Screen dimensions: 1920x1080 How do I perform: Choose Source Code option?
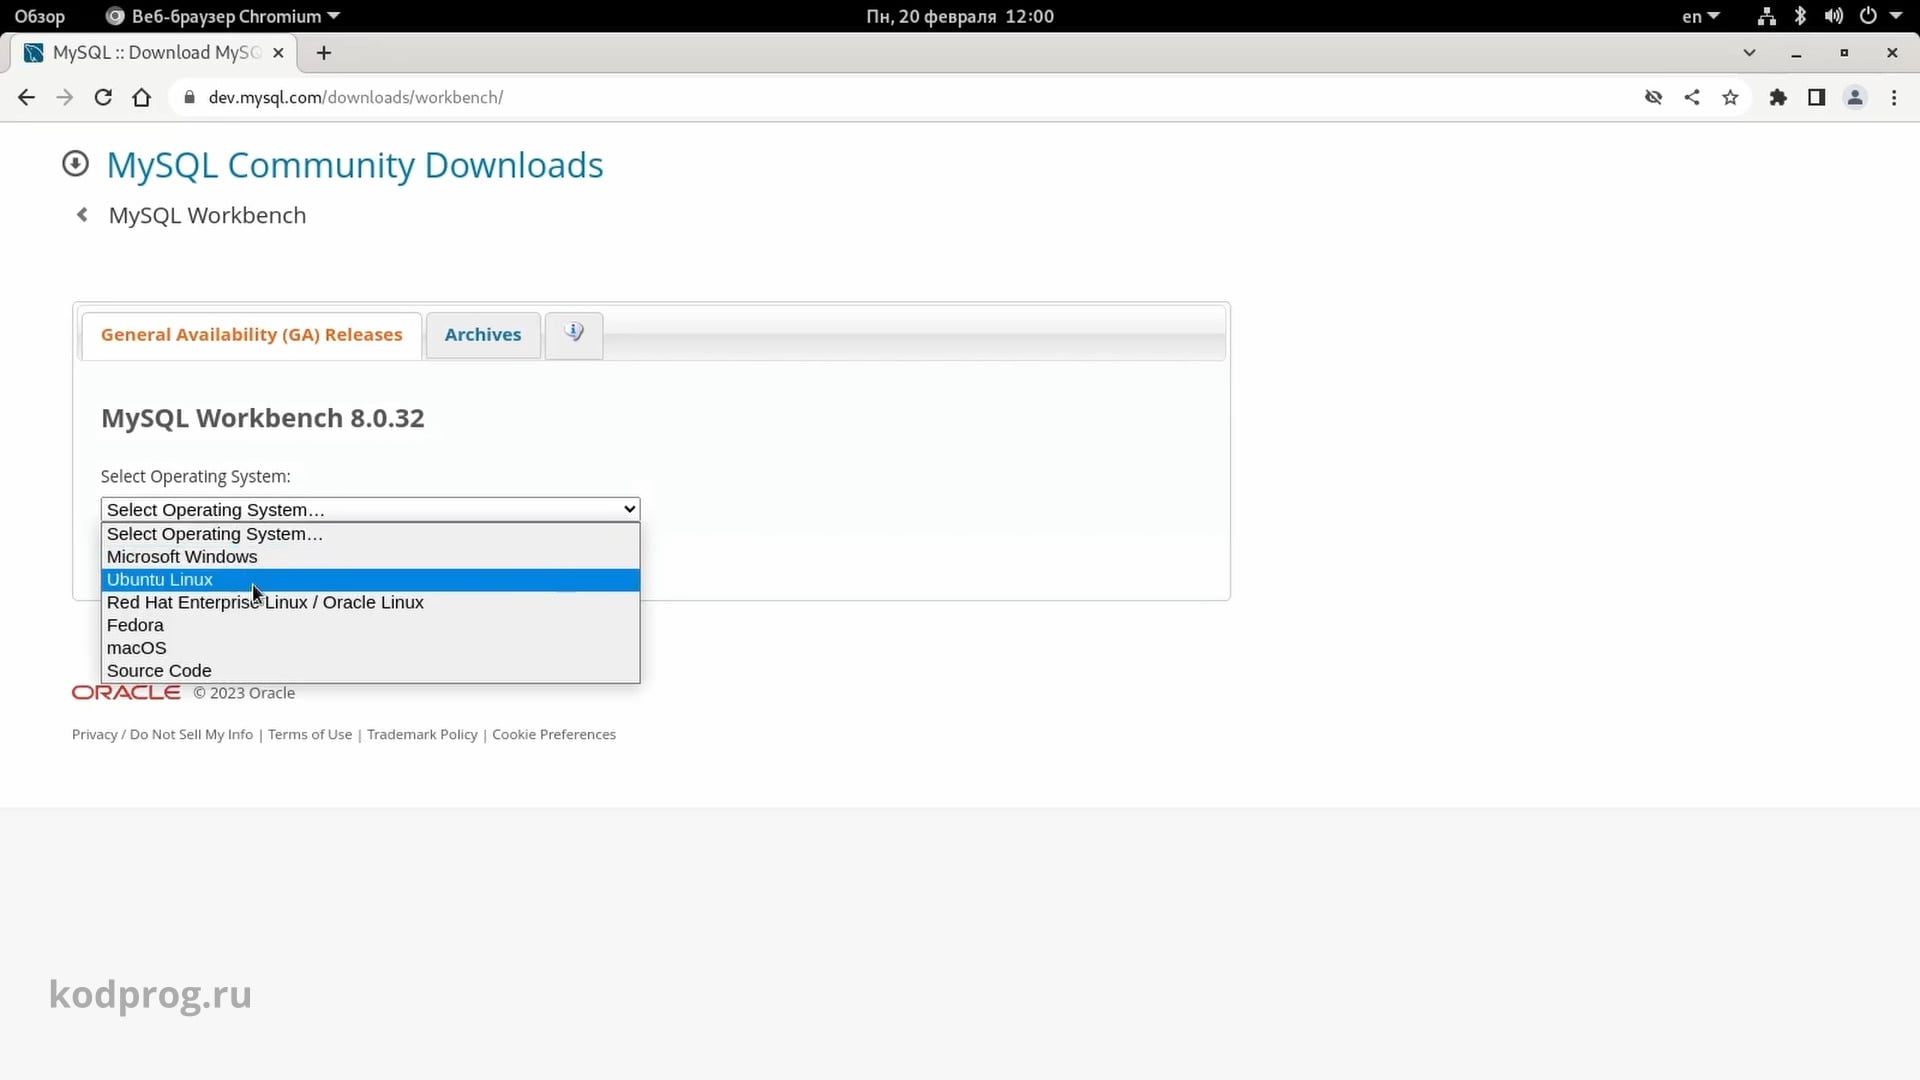pyautogui.click(x=370, y=671)
